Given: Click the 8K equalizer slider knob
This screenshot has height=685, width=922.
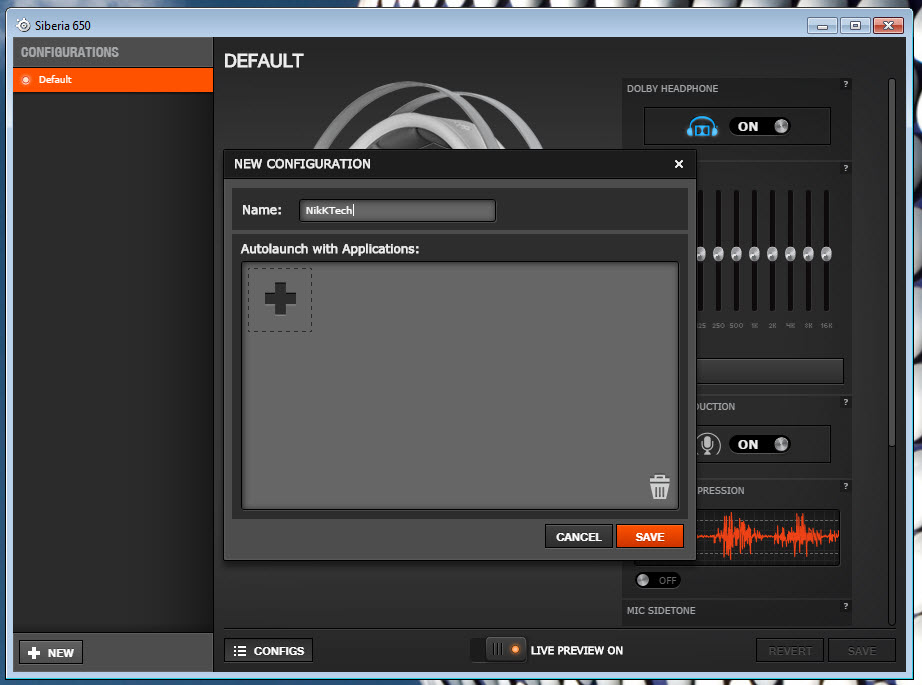Looking at the screenshot, I should pos(809,253).
